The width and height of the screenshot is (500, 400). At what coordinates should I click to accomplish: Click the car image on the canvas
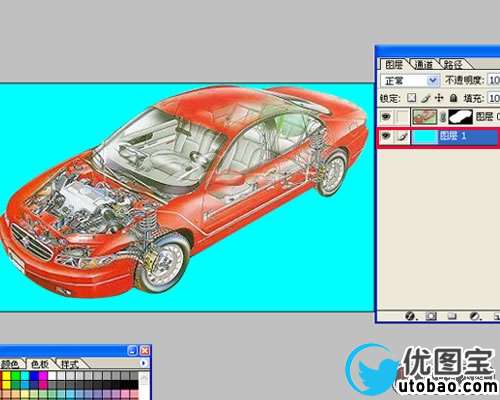[x=183, y=192]
